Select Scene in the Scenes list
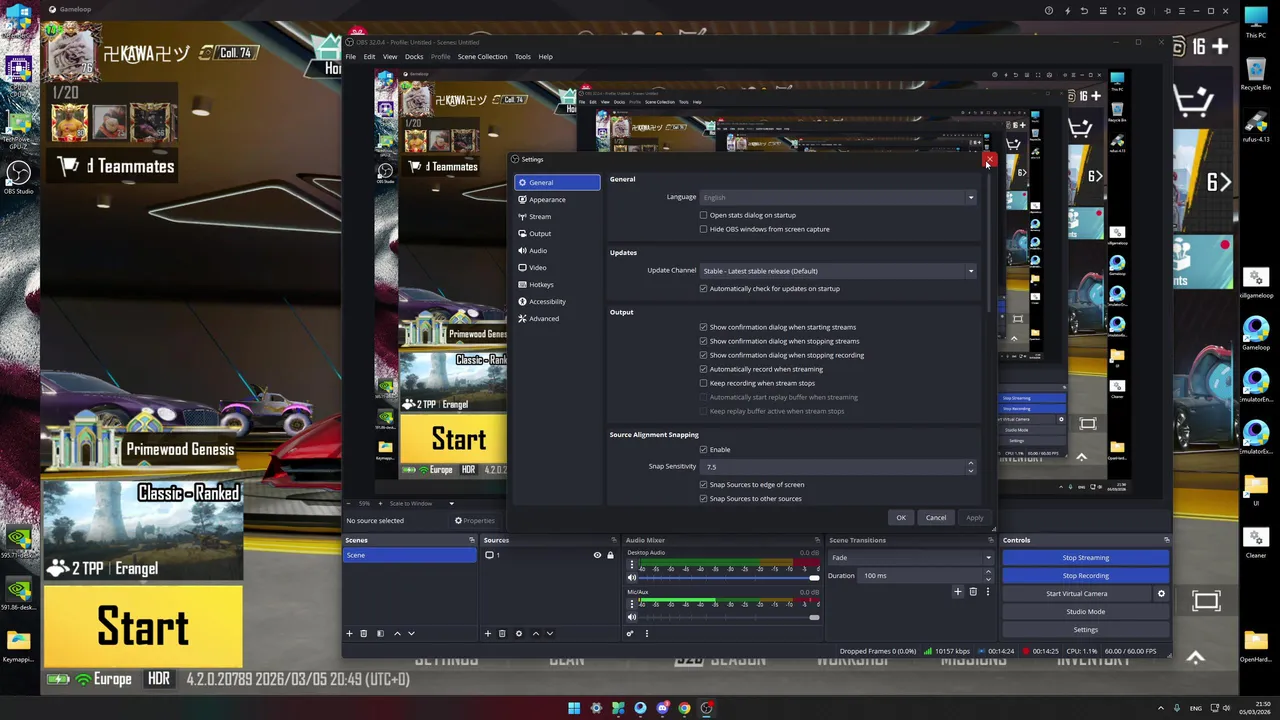This screenshot has height=720, width=1280. tap(409, 555)
